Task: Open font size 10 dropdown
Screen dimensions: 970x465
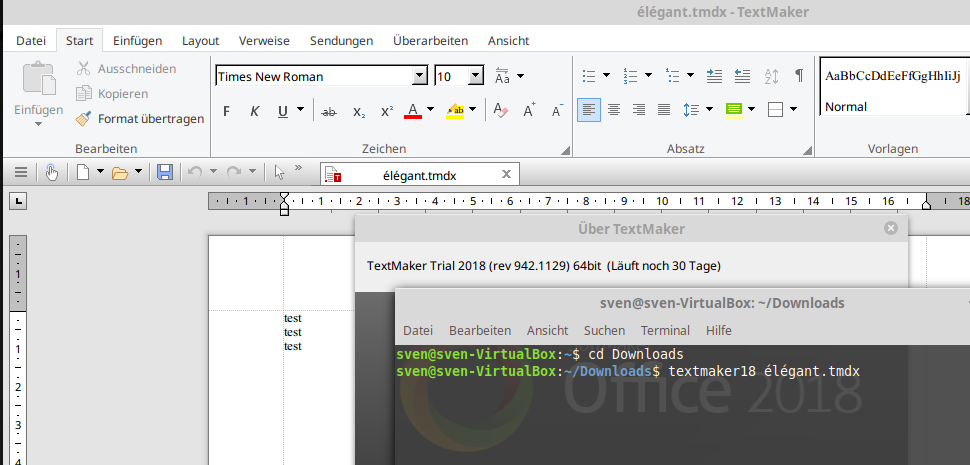Action: point(476,76)
